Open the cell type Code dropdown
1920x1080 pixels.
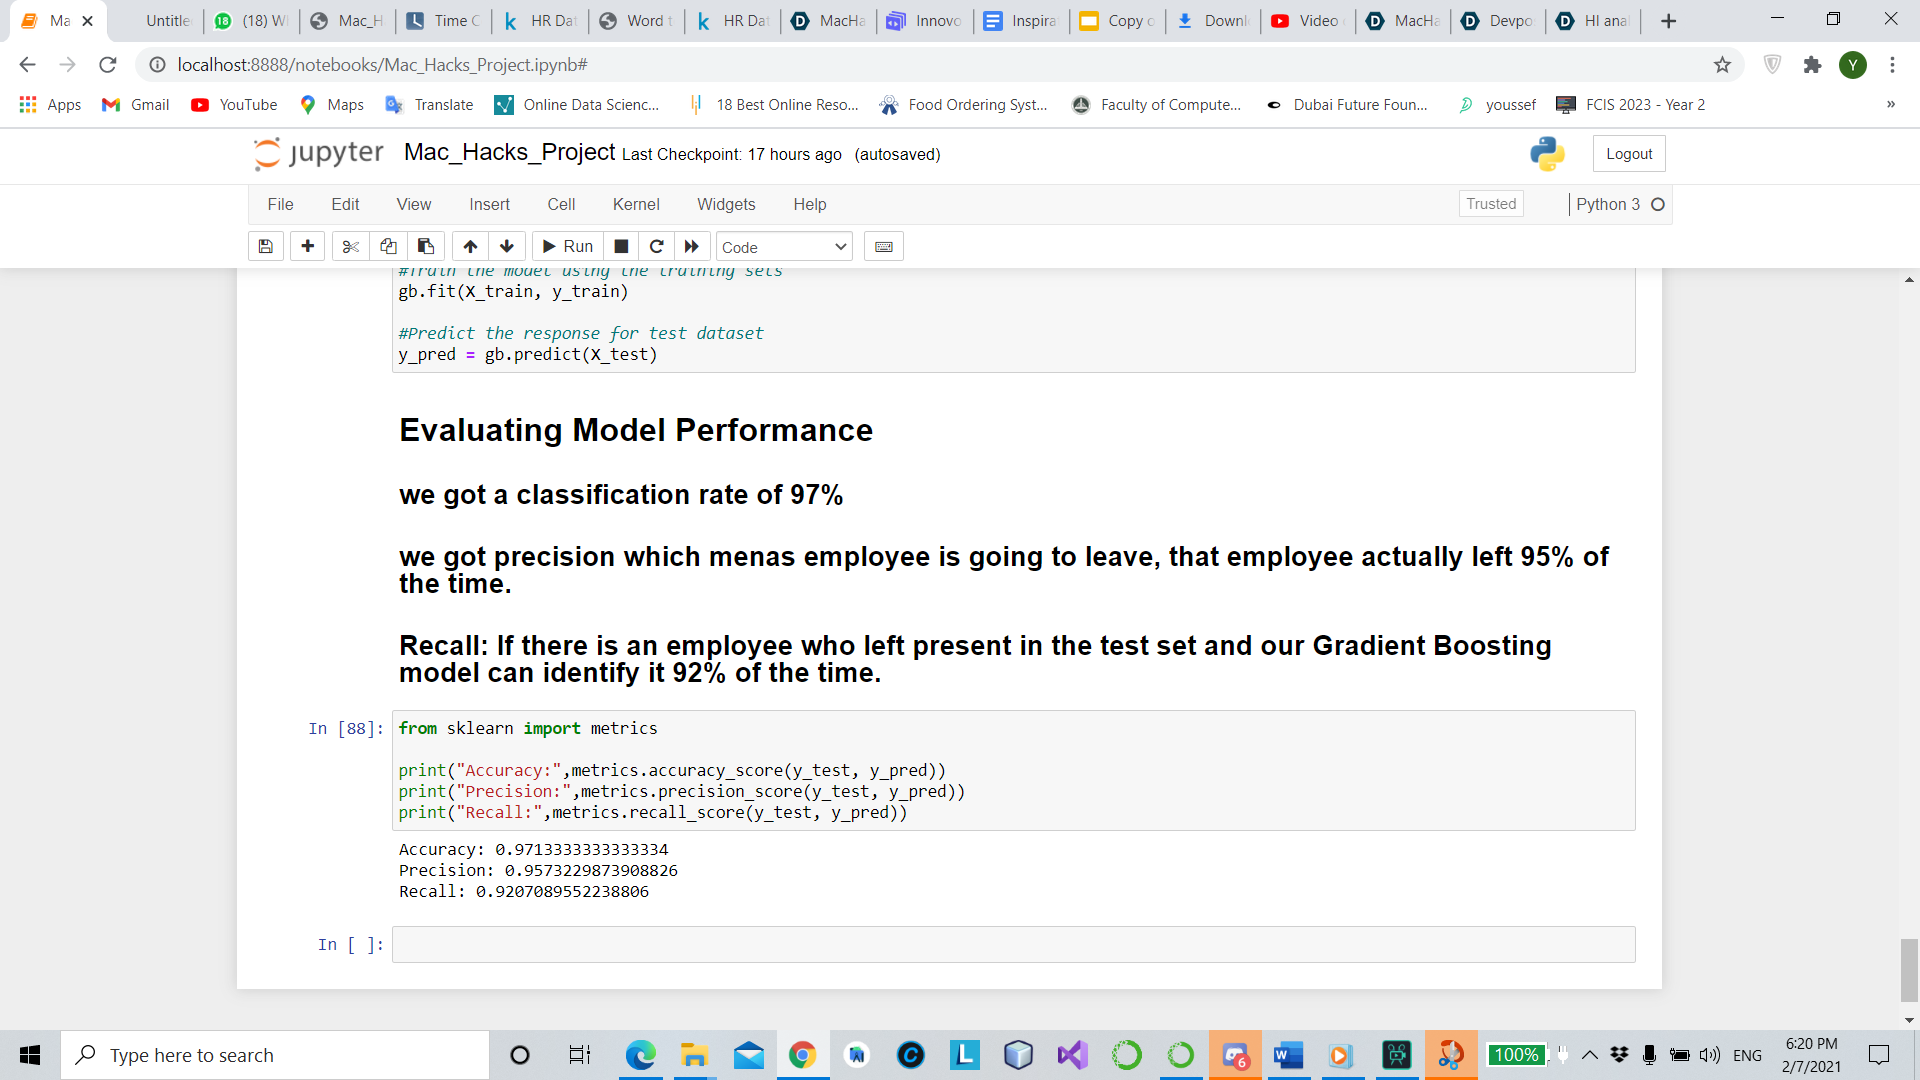pos(784,247)
